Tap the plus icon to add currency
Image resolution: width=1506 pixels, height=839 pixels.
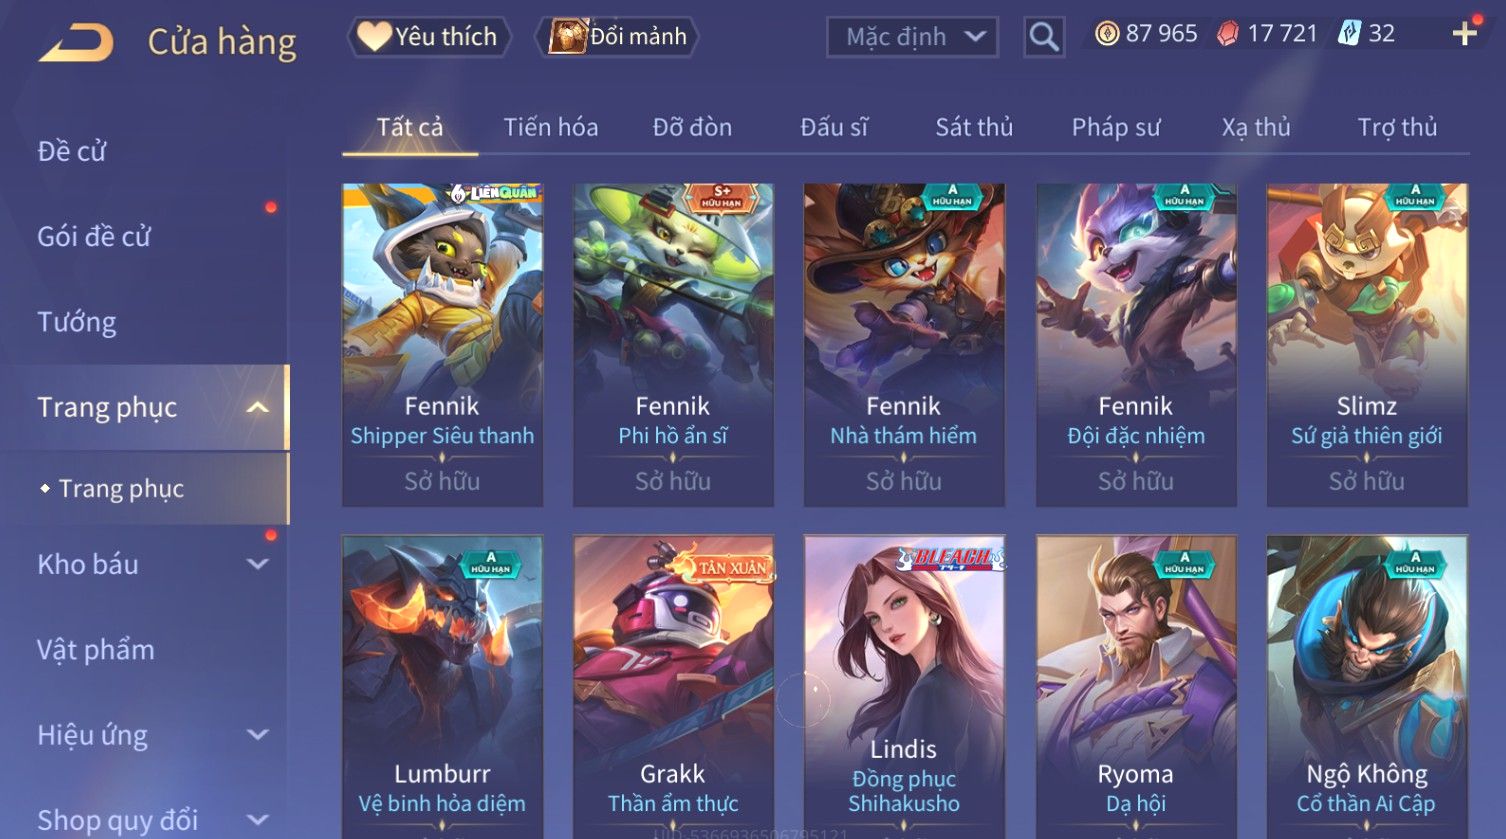pos(1464,34)
